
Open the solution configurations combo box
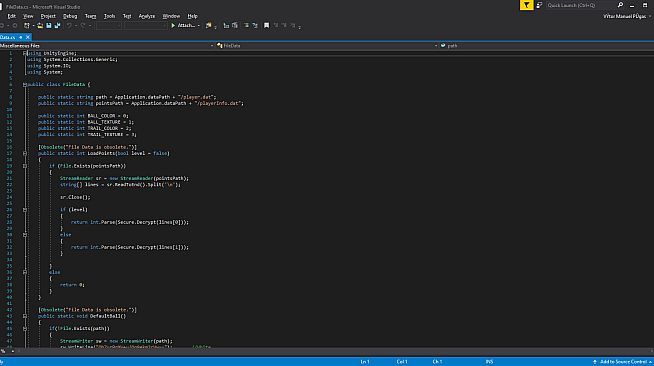tap(108, 25)
